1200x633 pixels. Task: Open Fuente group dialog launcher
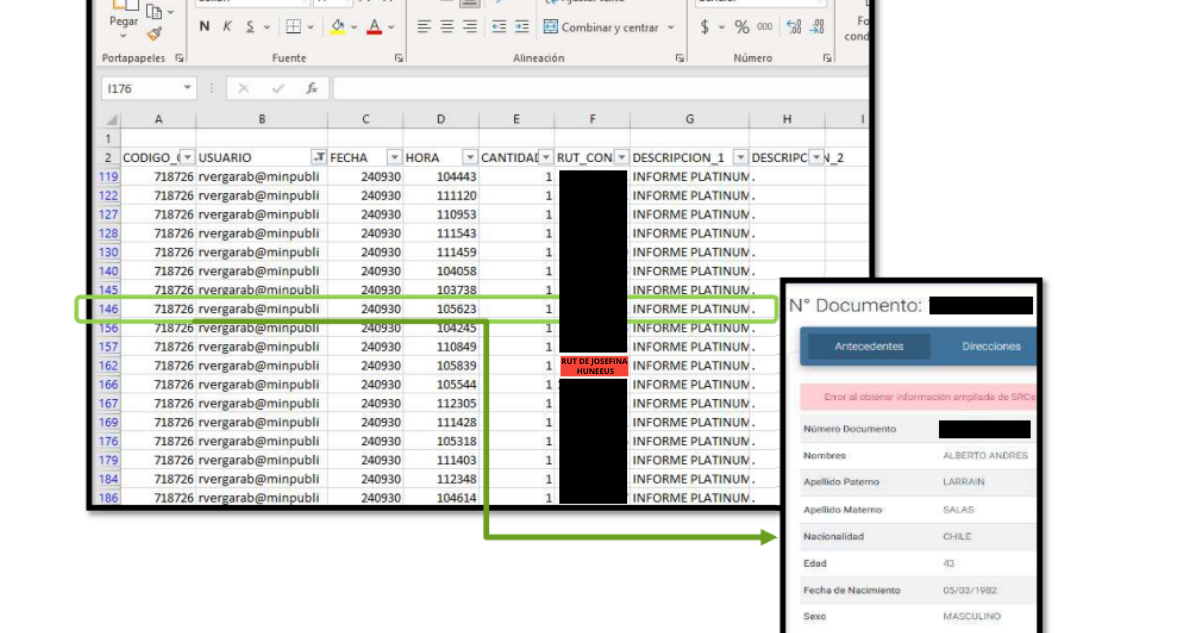(x=398, y=58)
